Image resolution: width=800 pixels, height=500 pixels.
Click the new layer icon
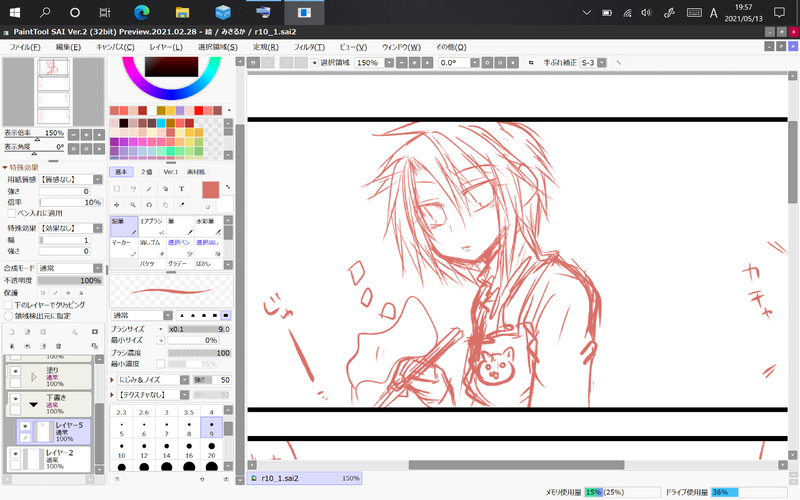pos(12,332)
